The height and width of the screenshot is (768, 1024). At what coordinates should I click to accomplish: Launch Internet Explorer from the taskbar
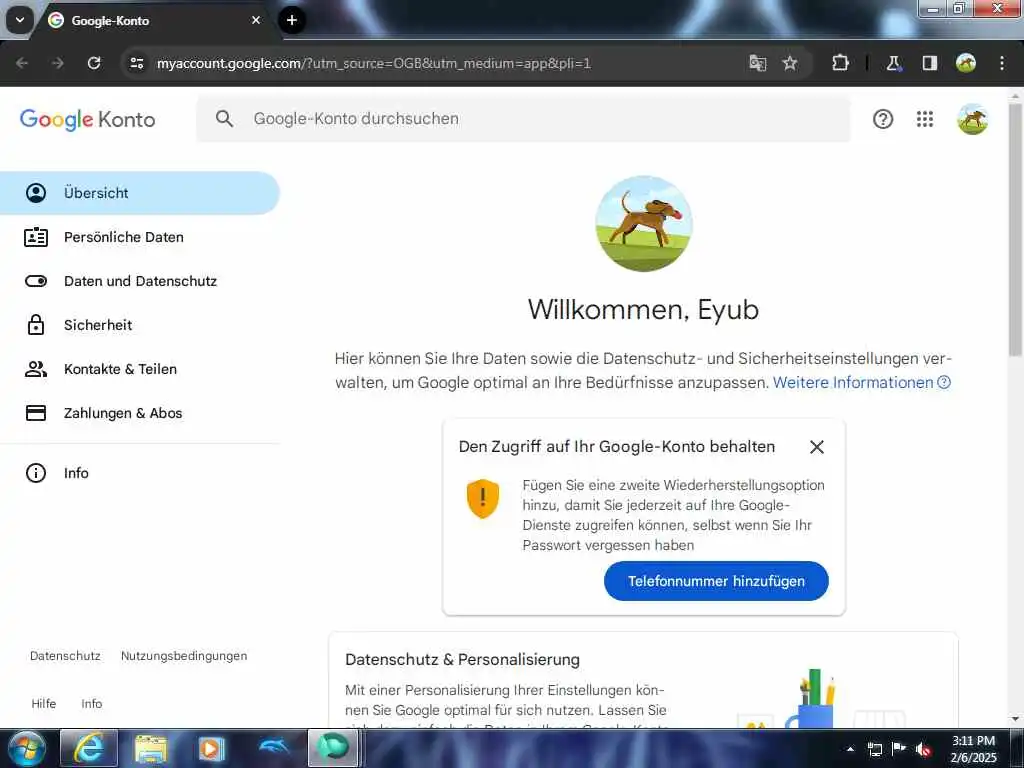[x=88, y=748]
